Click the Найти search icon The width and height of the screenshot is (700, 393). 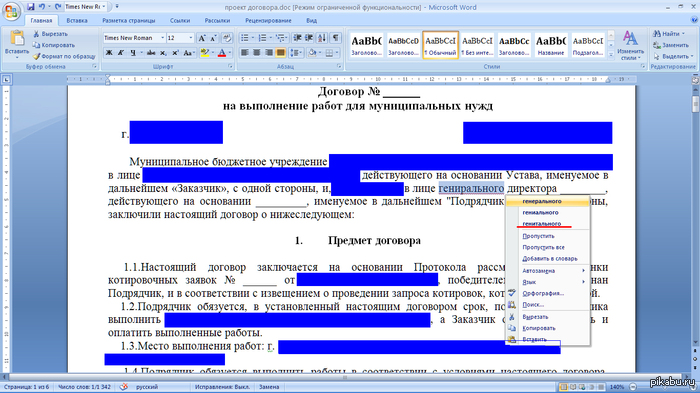pyautogui.click(x=667, y=33)
